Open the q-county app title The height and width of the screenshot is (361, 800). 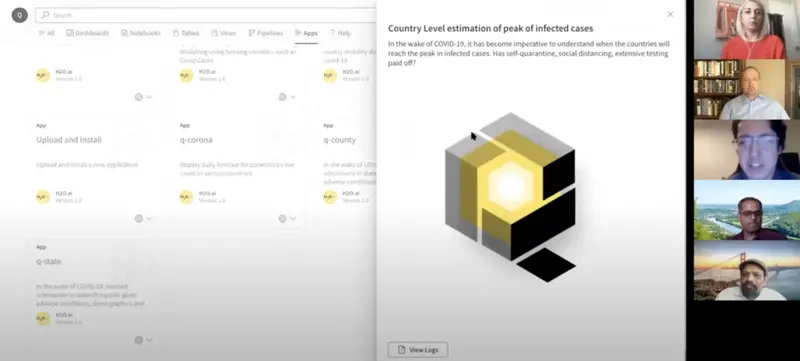point(339,140)
